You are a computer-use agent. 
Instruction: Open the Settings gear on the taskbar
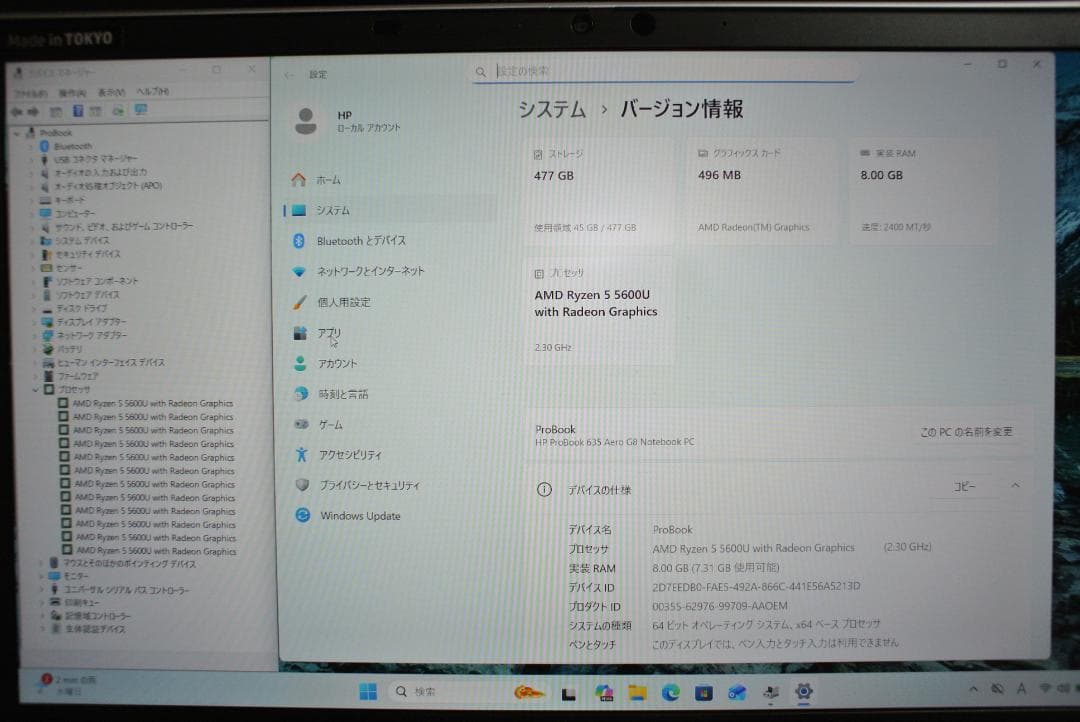pos(802,691)
